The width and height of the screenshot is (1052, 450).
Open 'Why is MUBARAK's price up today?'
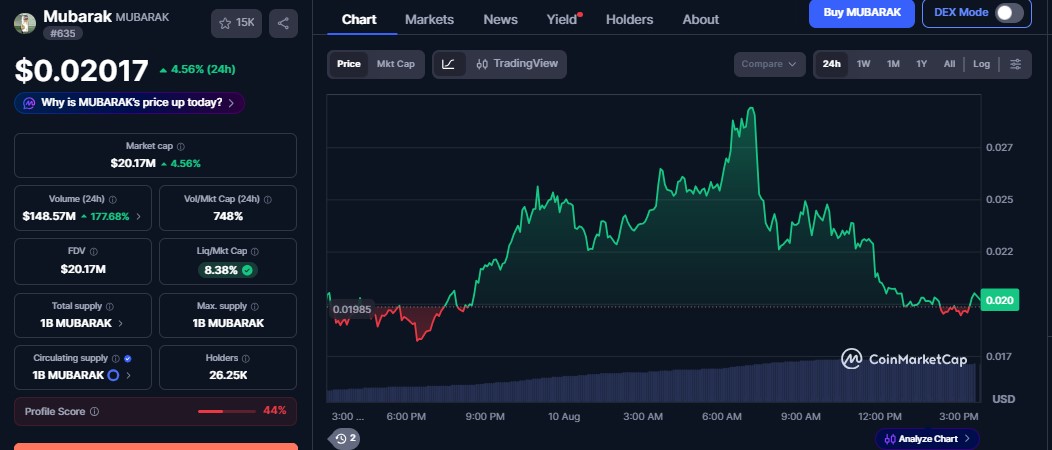tap(129, 103)
